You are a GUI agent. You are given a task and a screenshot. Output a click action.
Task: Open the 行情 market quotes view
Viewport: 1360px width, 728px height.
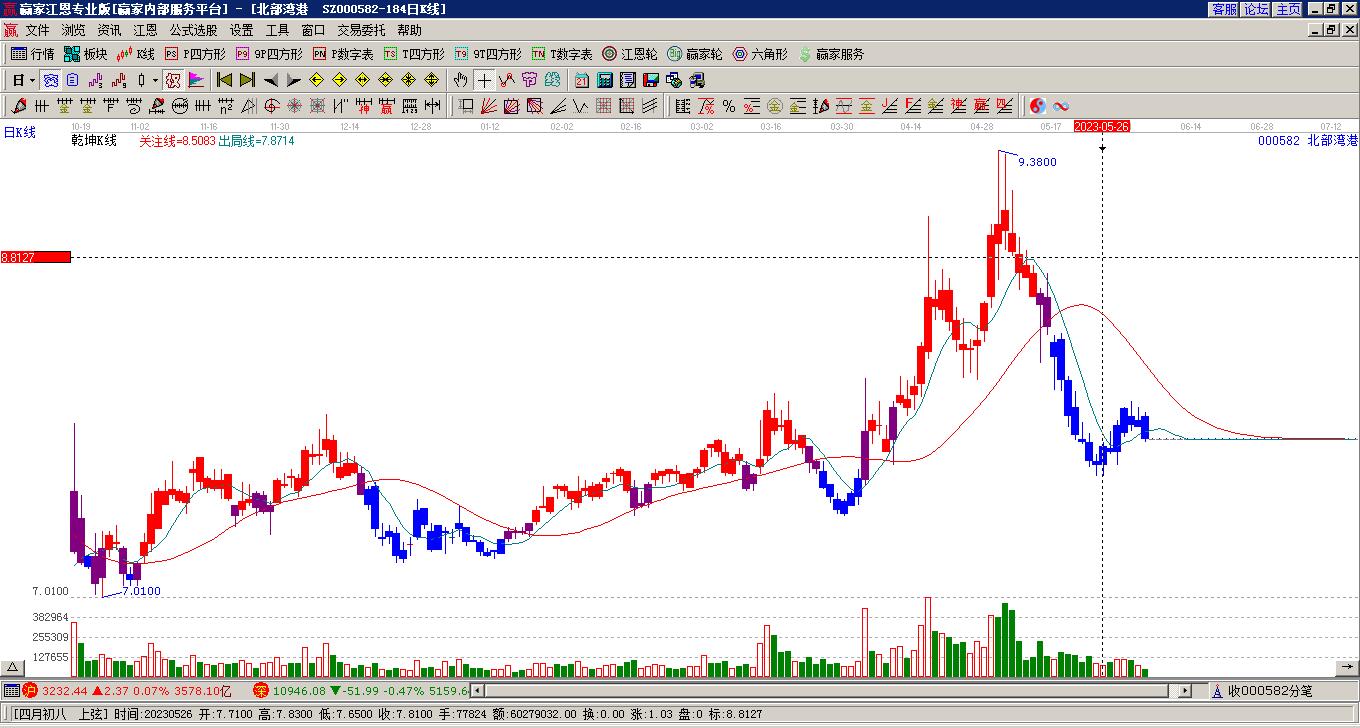coord(32,54)
